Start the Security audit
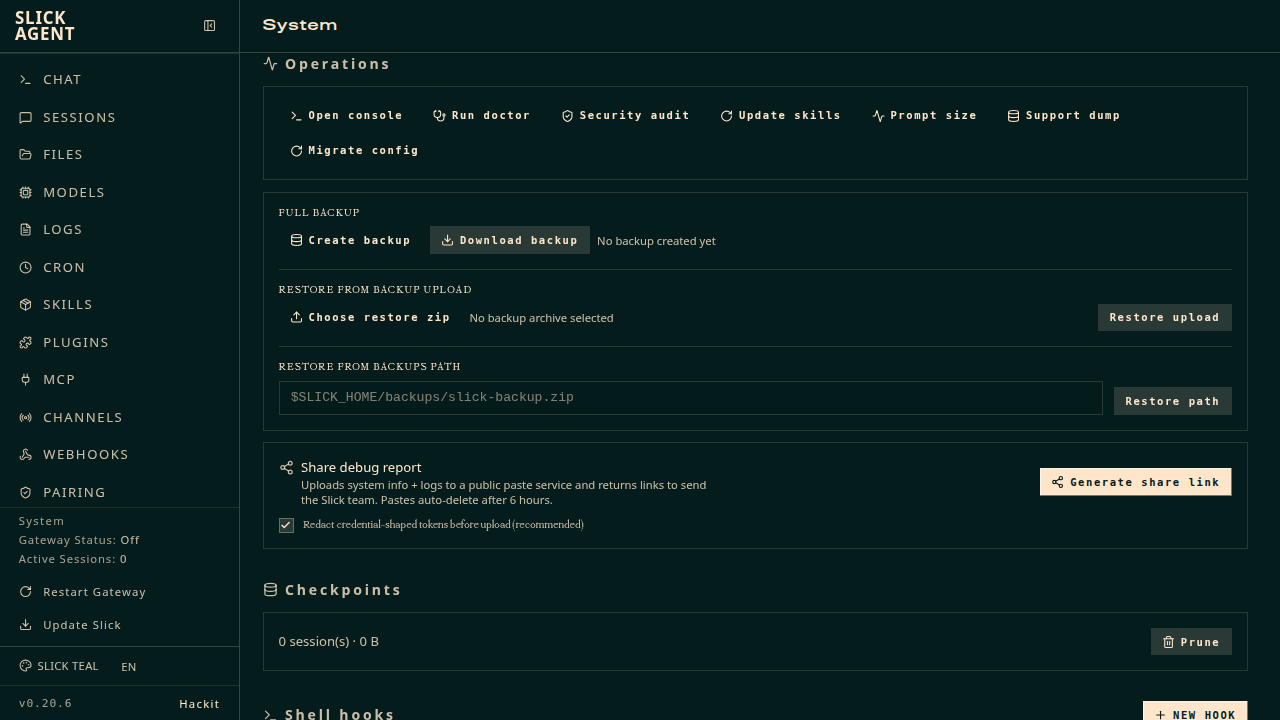 coord(625,115)
